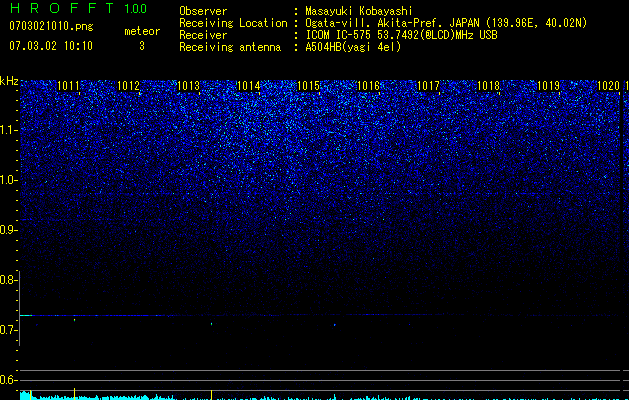This screenshot has height=400, width=629.
Task: Click the 1018 time axis marker
Action: coord(488,86)
